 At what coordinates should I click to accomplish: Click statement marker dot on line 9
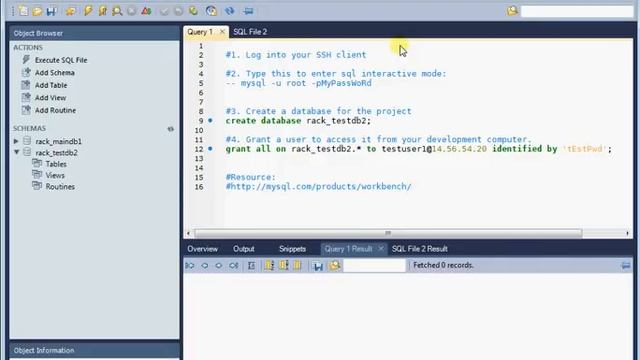point(210,121)
